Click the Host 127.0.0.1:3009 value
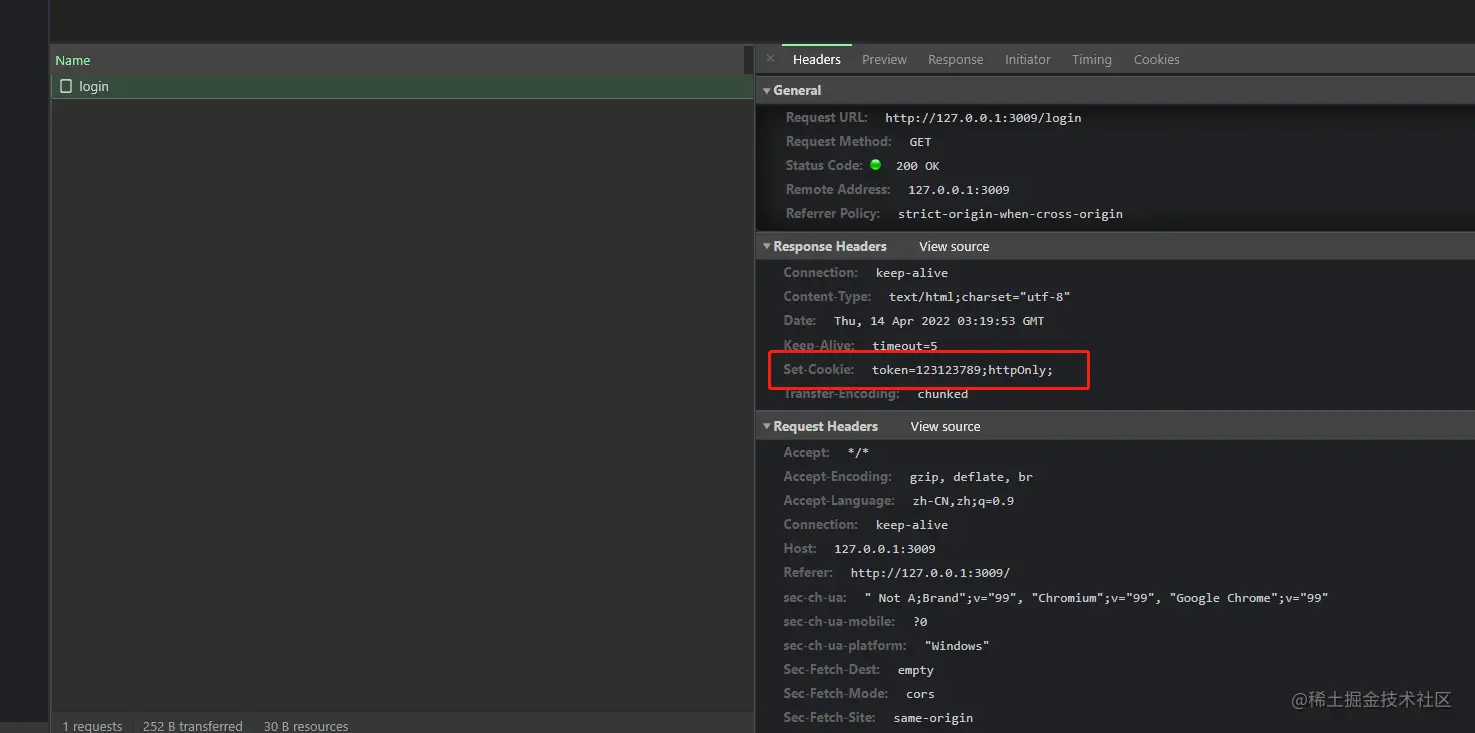1475x733 pixels. click(x=885, y=549)
